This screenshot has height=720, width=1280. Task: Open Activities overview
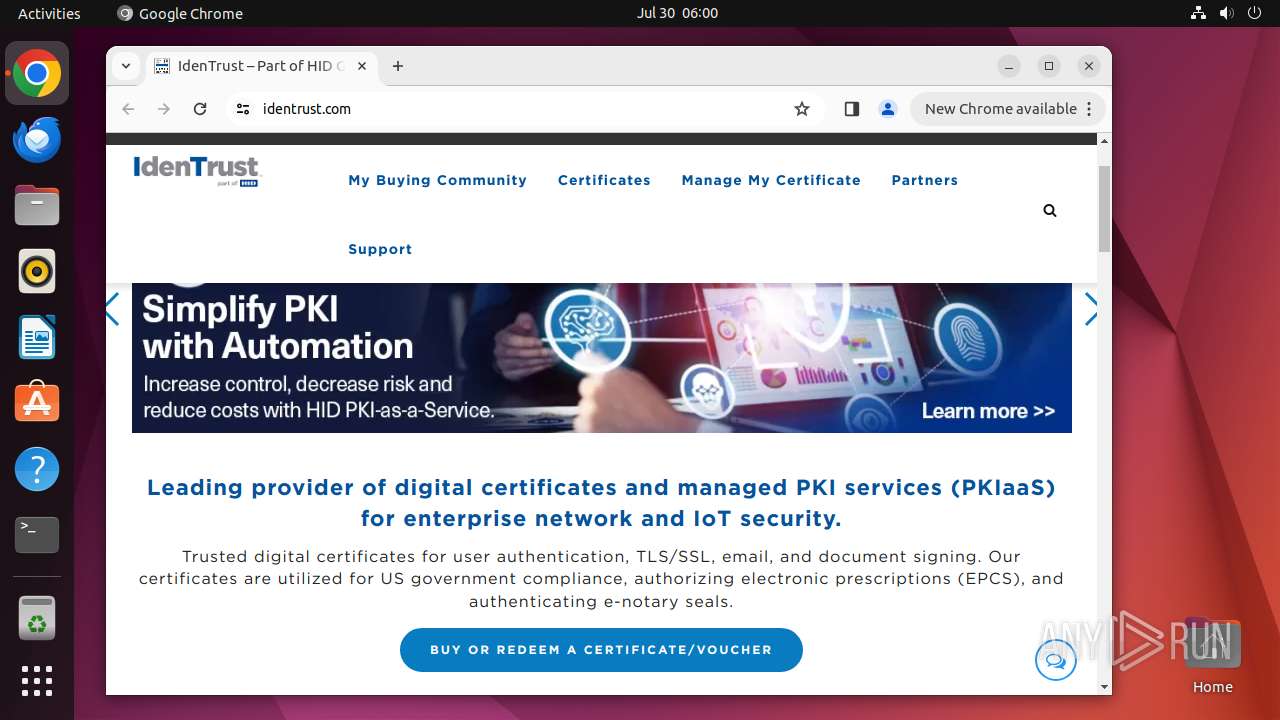49,13
